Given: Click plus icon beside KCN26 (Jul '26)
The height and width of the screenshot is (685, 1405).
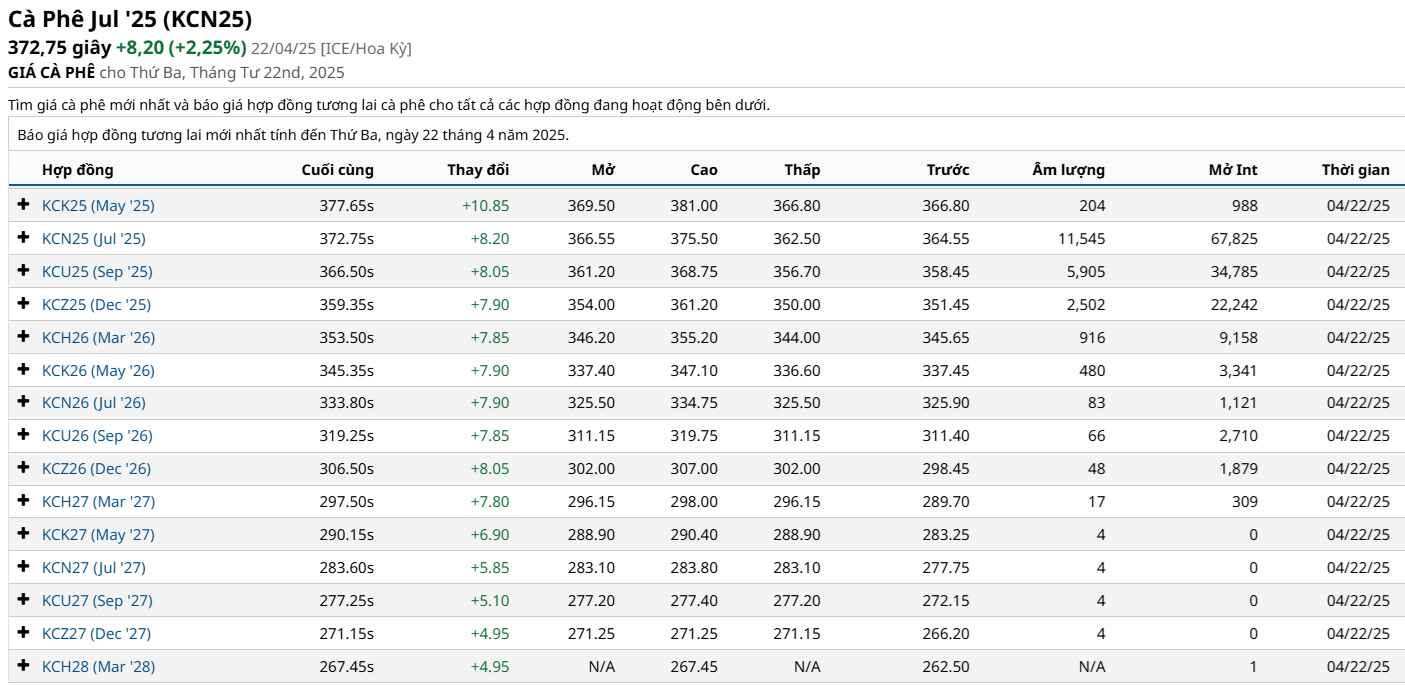Looking at the screenshot, I should point(24,402).
